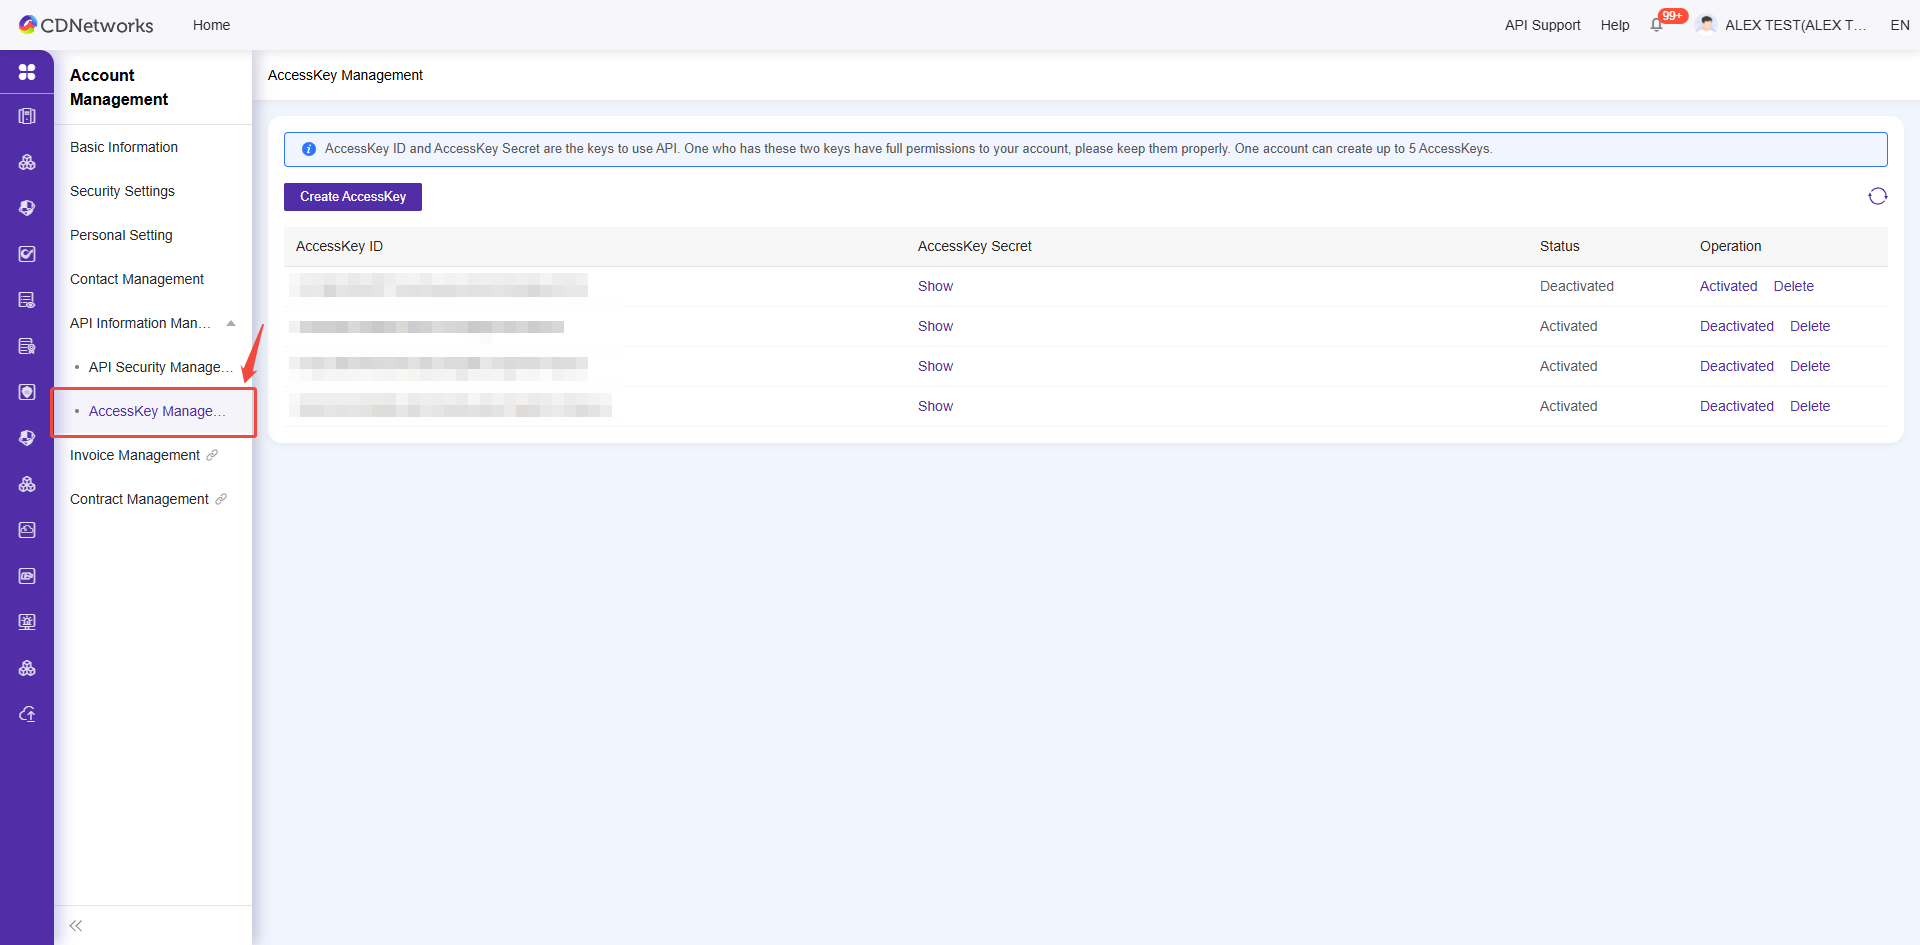Open the Help menu
This screenshot has height=945, width=1920.
[1614, 25]
